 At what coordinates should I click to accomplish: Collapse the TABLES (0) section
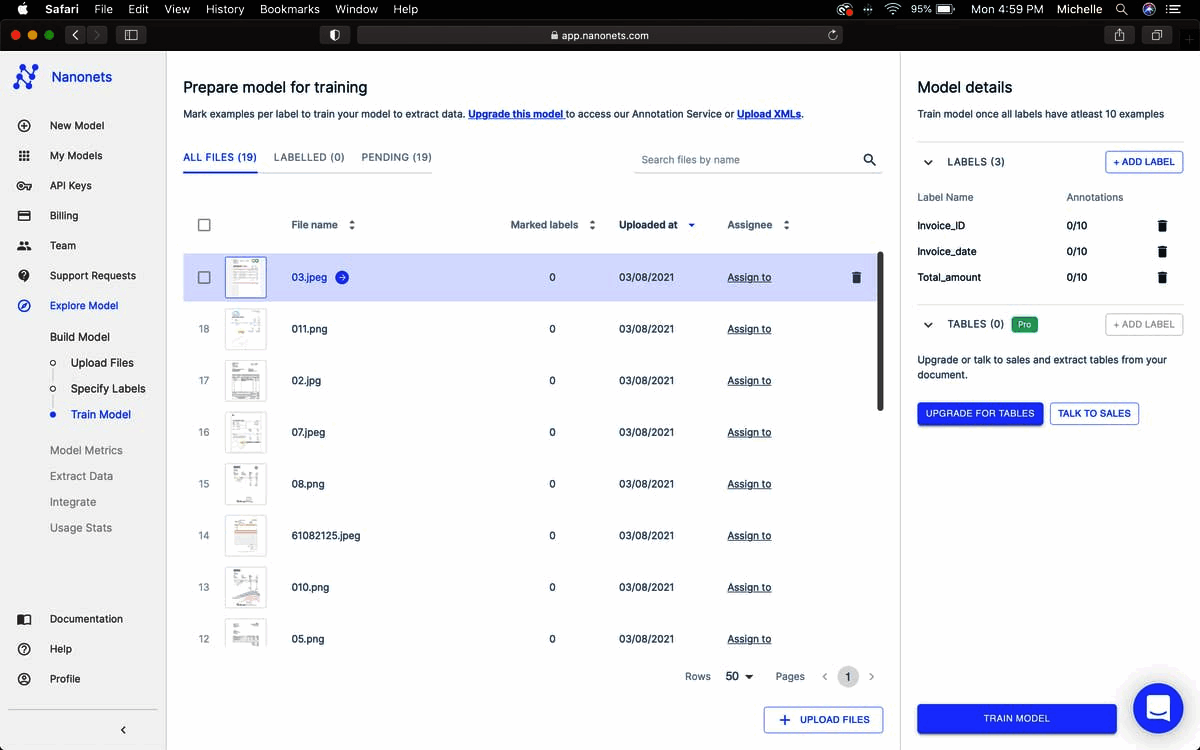click(x=928, y=325)
